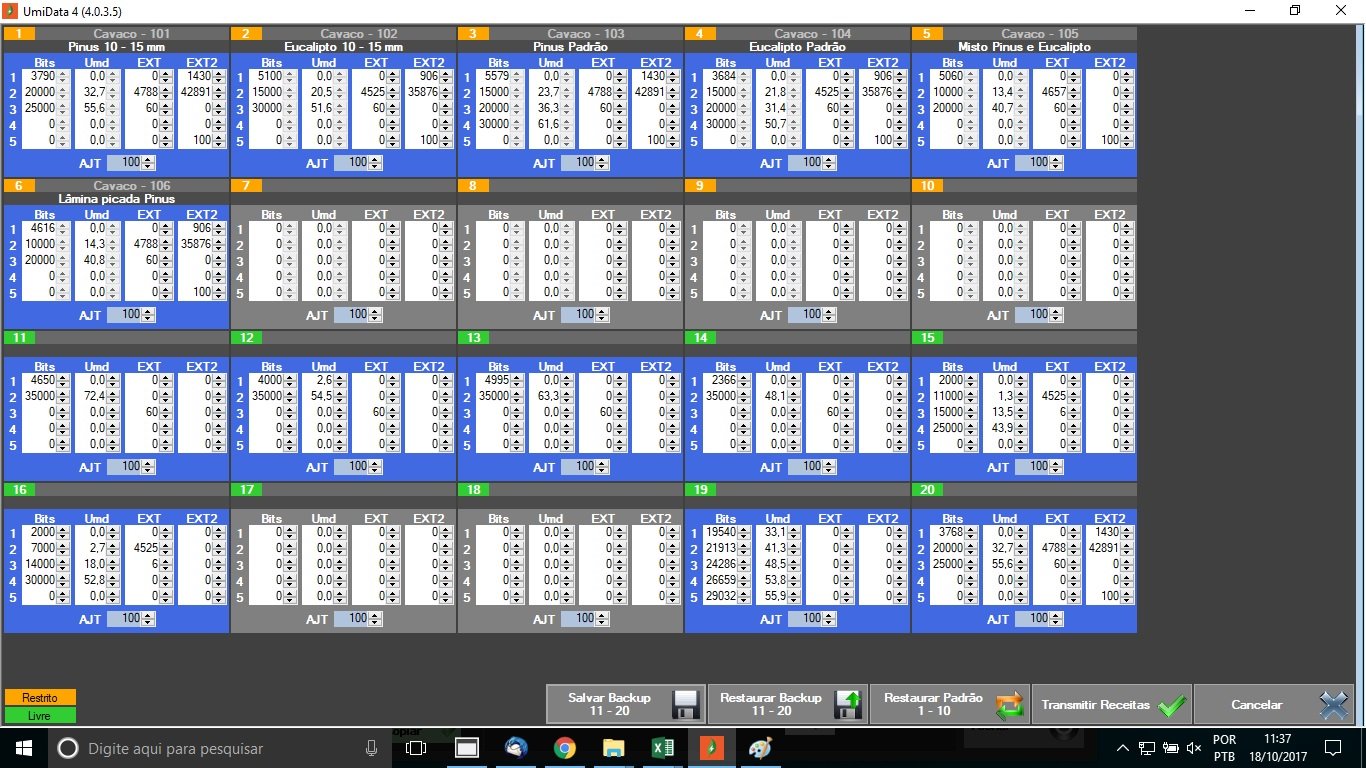Open Paint from the taskbar
Image resolution: width=1366 pixels, height=768 pixels.
(x=760, y=748)
